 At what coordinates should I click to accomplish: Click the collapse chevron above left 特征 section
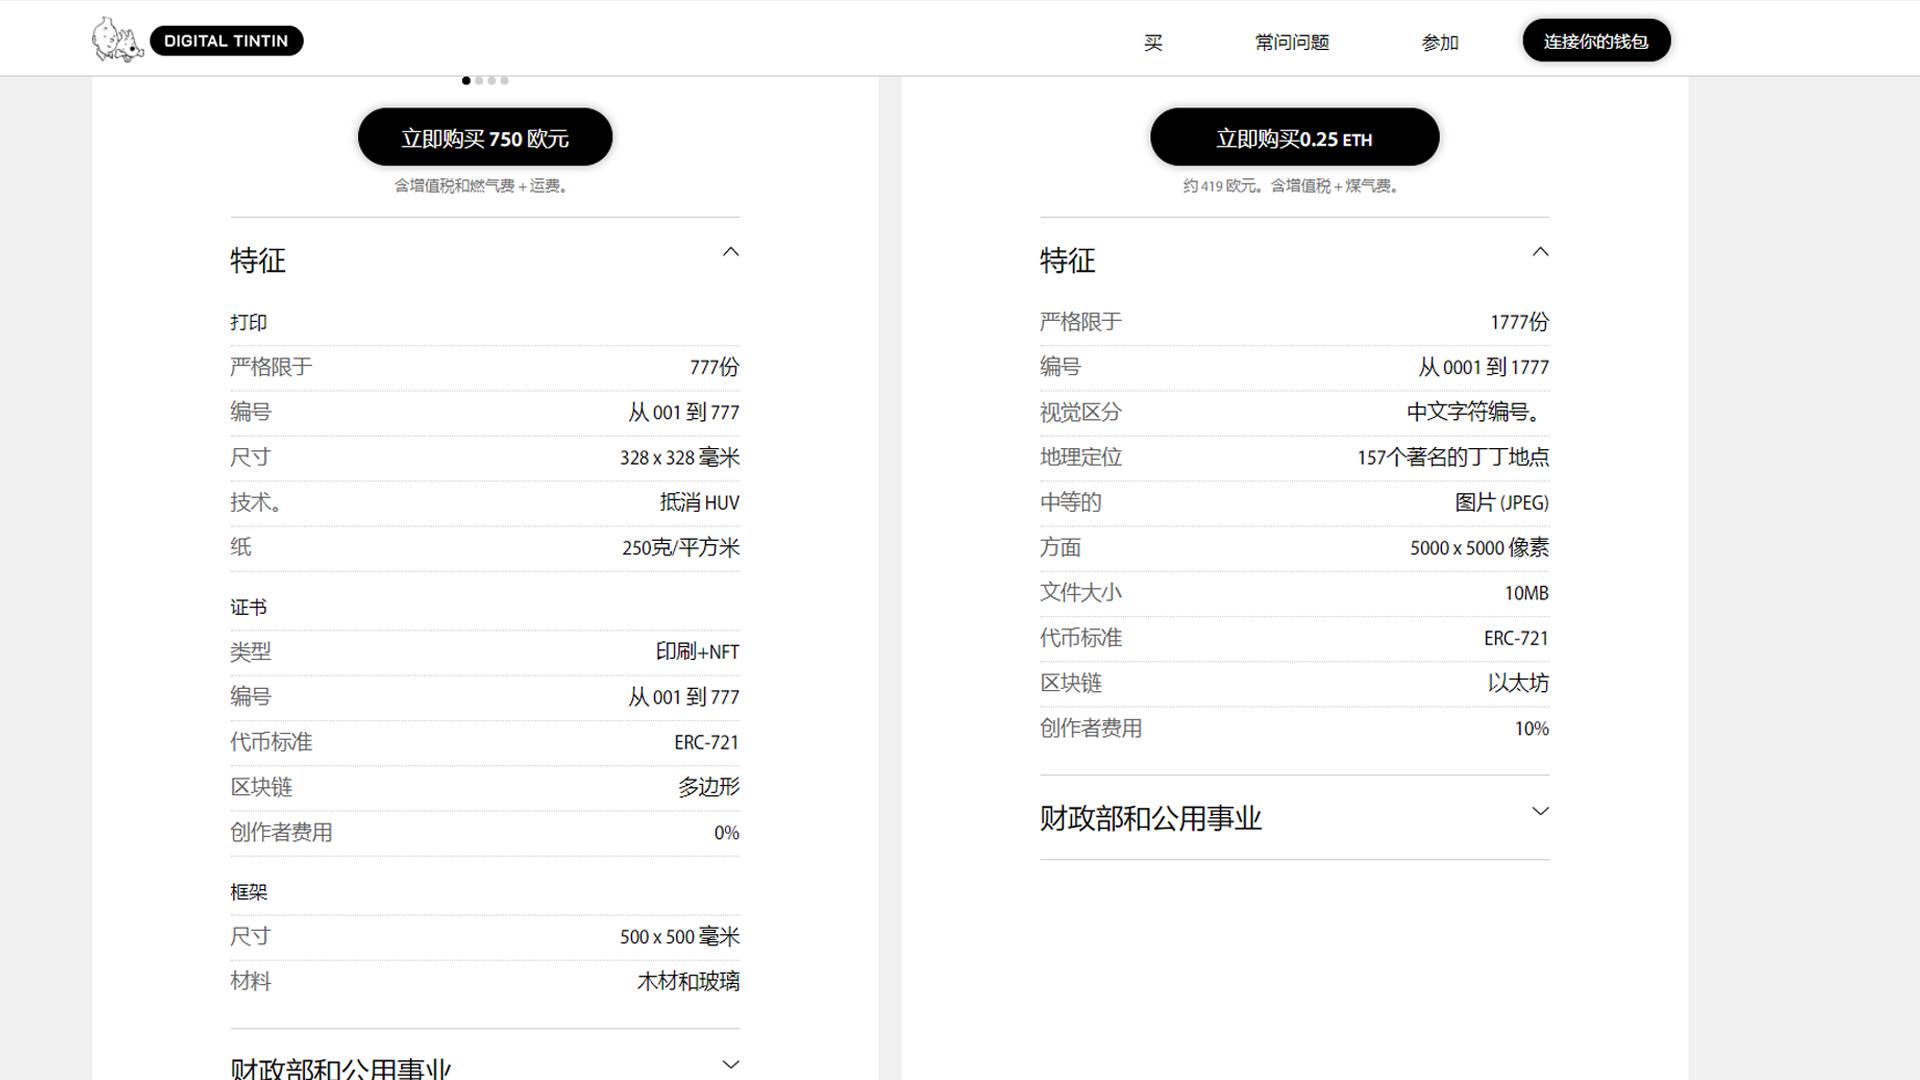(732, 252)
